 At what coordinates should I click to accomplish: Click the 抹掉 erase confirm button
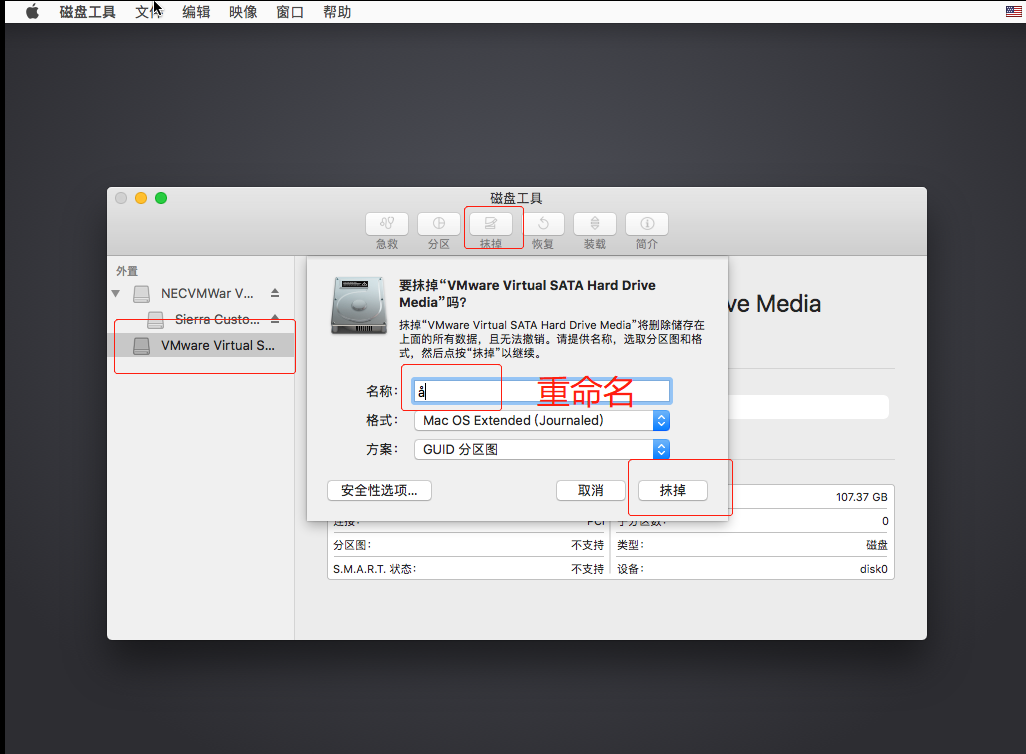click(673, 490)
